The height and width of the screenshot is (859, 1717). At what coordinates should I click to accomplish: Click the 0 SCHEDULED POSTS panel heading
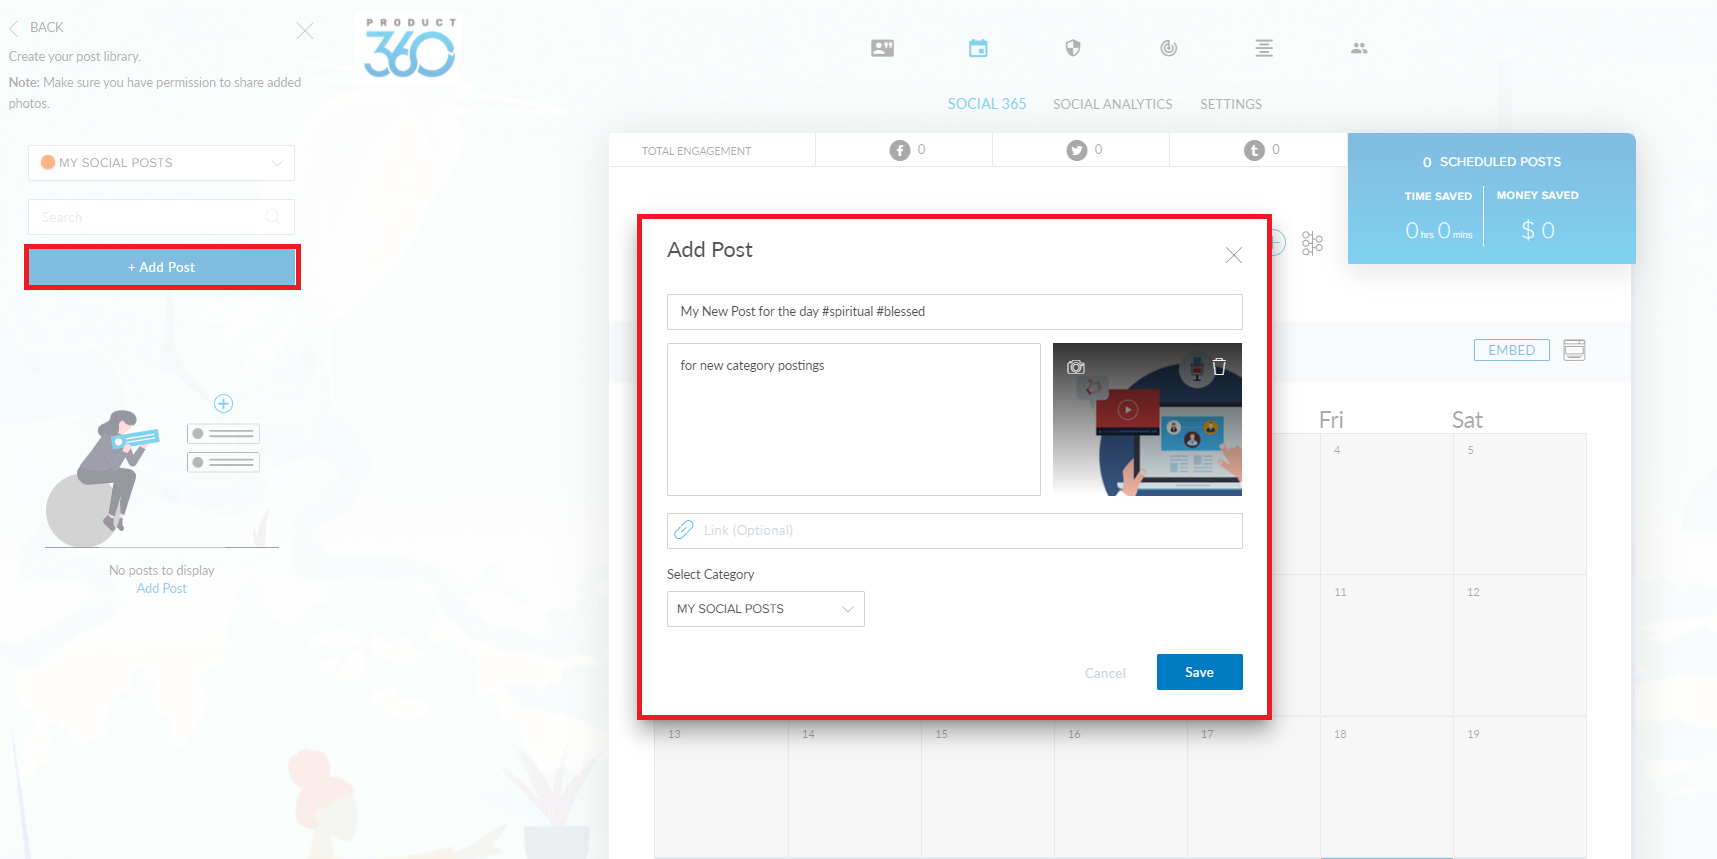point(1491,162)
